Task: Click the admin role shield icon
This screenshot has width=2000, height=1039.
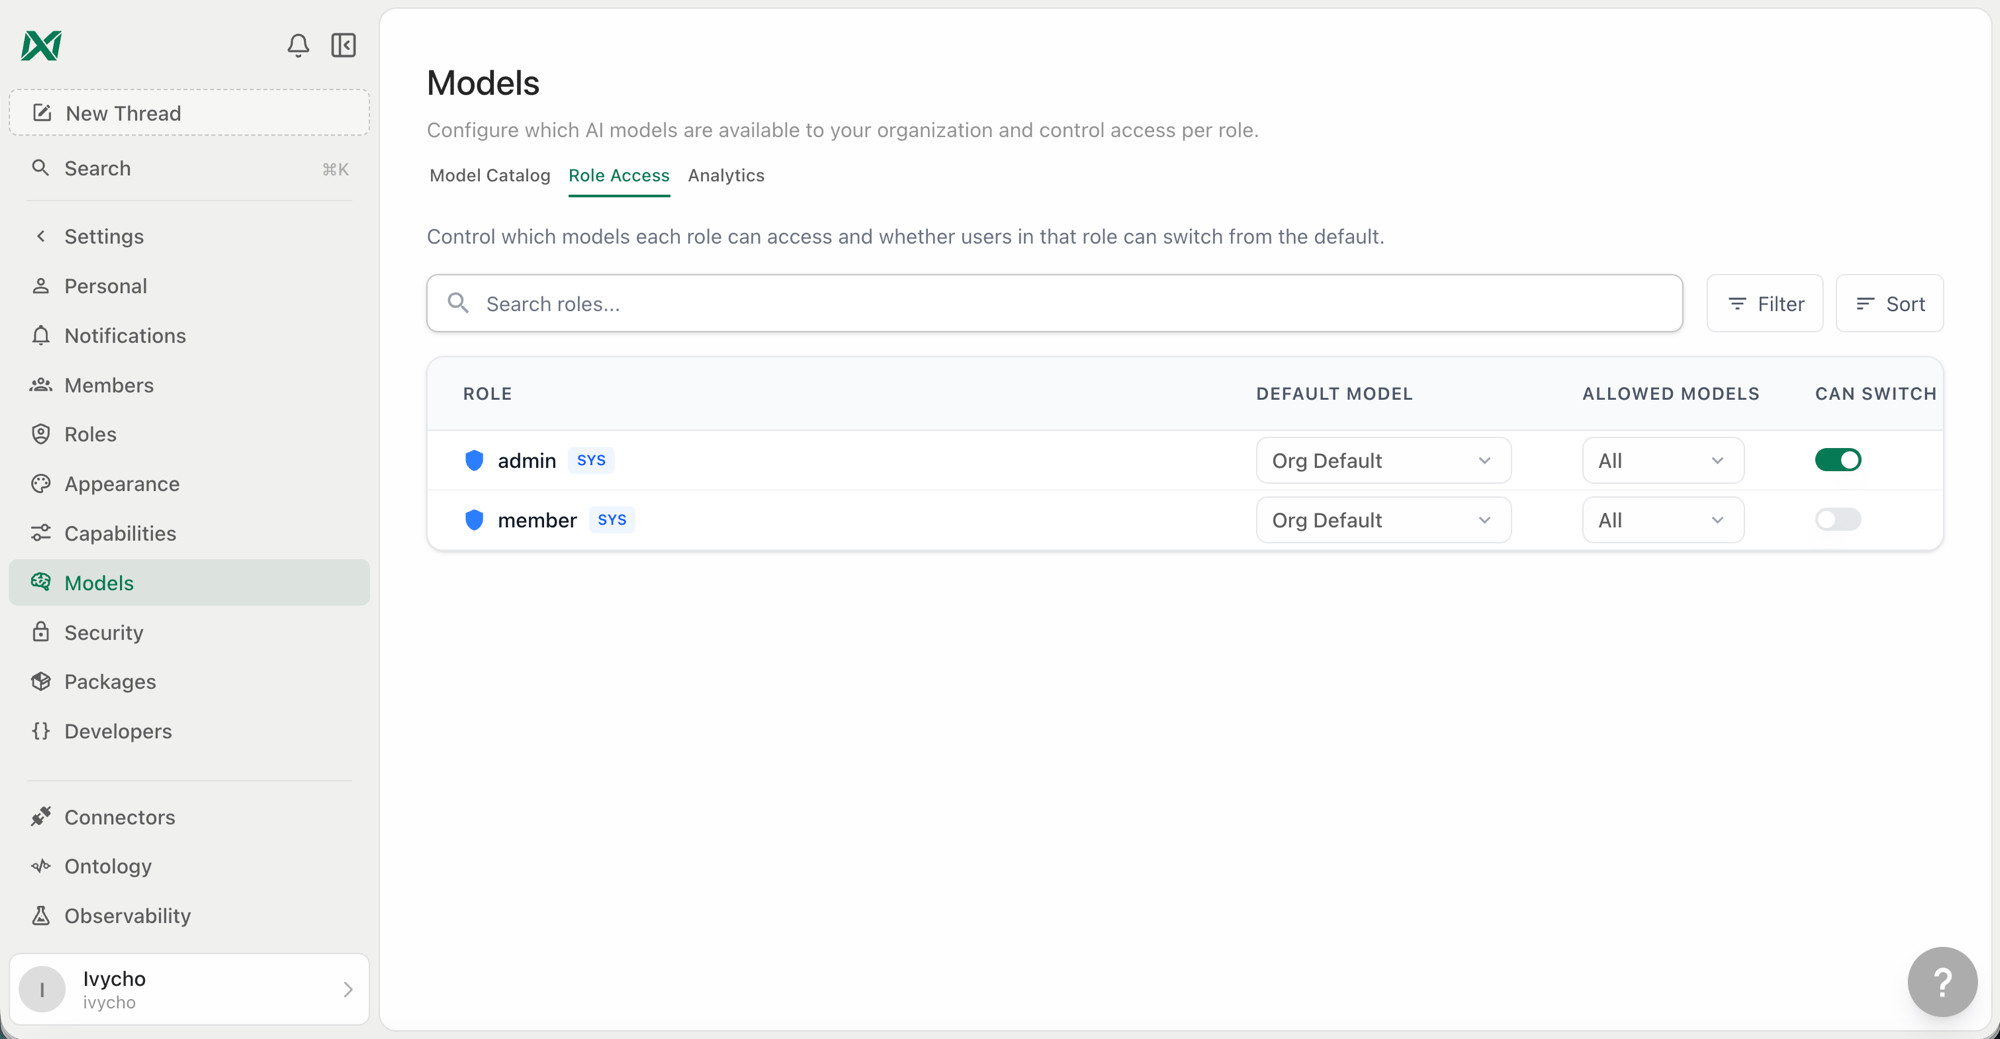Action: click(x=474, y=460)
